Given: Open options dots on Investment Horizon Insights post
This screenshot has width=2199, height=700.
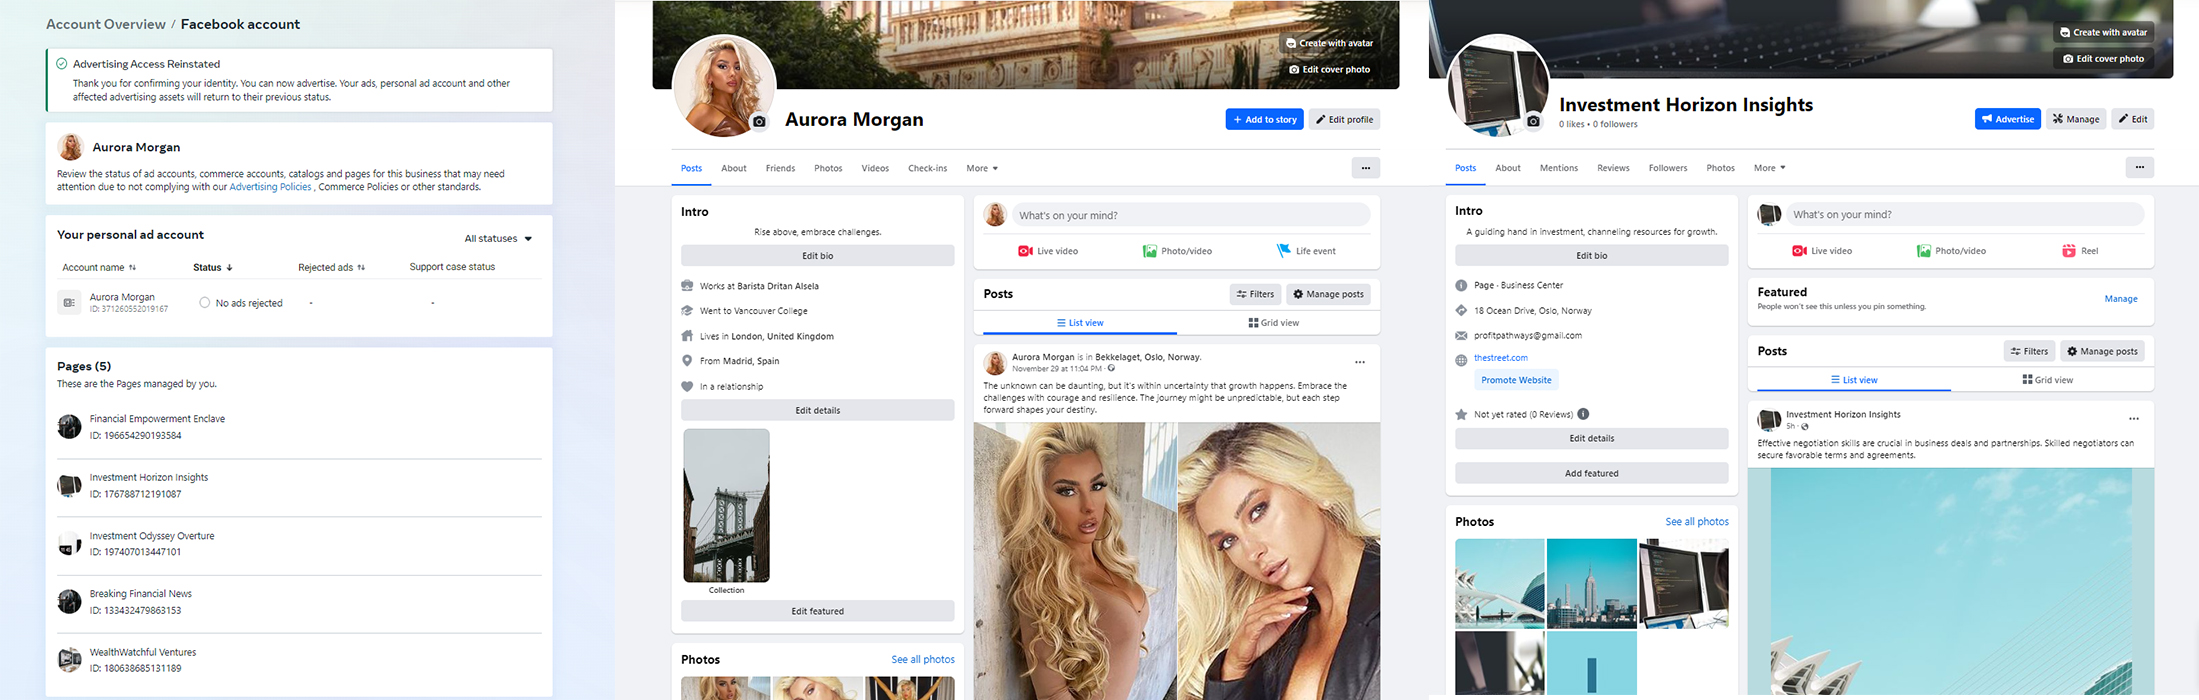Looking at the screenshot, I should (x=2134, y=419).
